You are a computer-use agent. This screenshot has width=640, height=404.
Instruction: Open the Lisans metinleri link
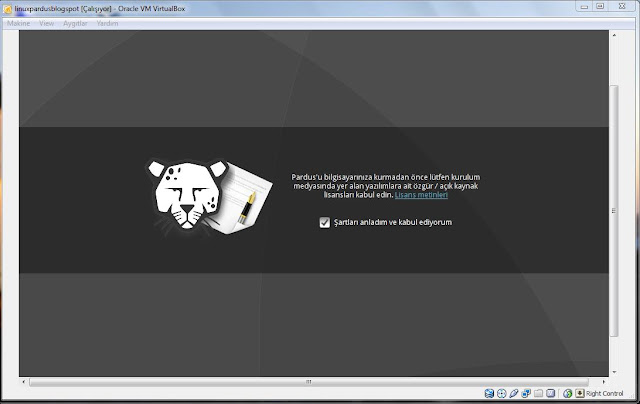[421, 195]
